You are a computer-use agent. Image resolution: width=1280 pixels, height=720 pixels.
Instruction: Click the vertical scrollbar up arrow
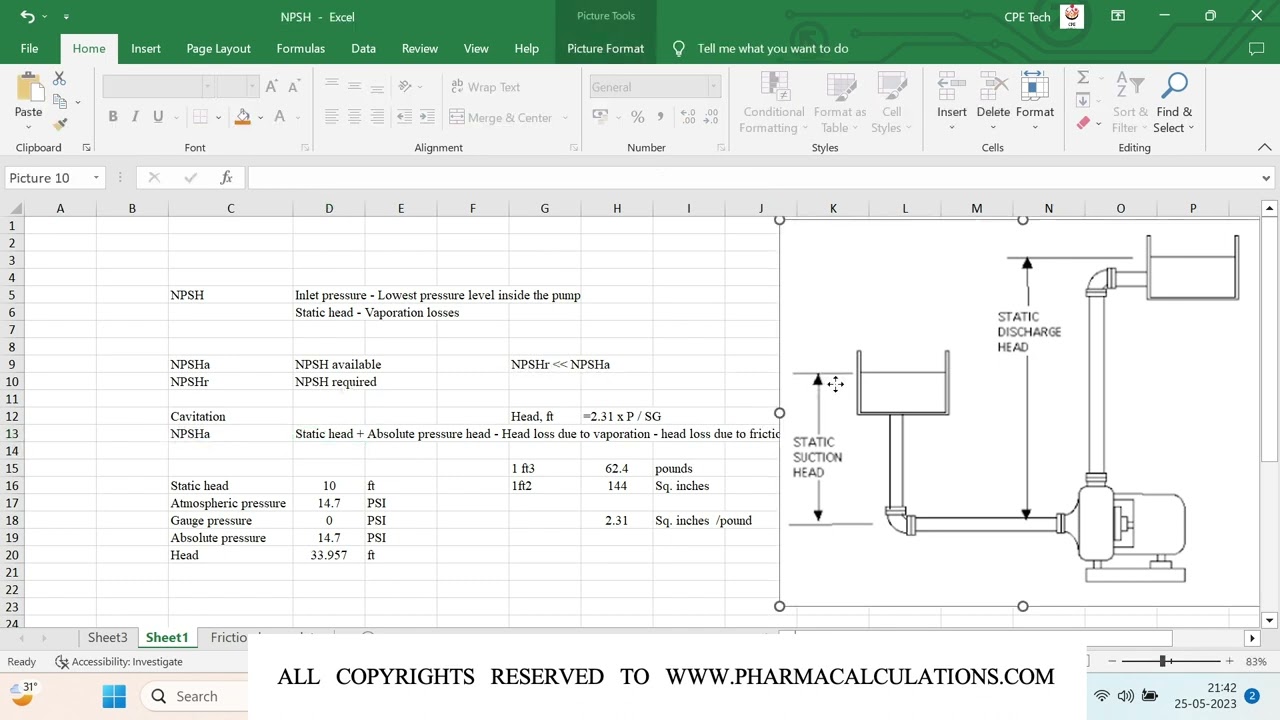(1269, 208)
